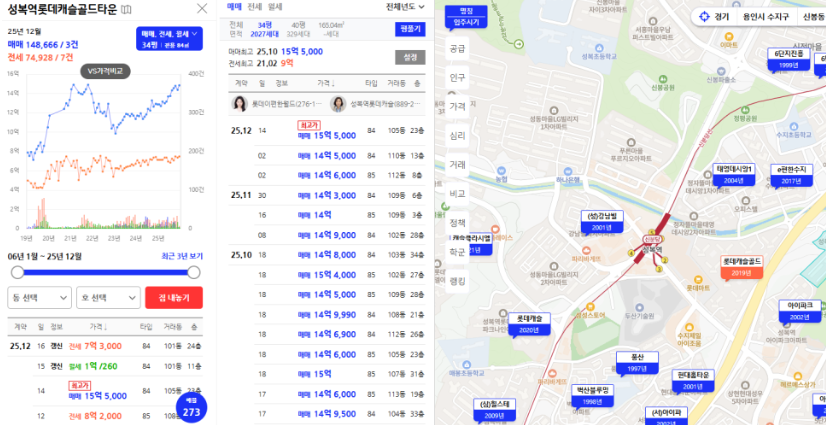The image size is (826, 425).
Task: Click the 농협 bank icon on the map
Action: [500, 171]
